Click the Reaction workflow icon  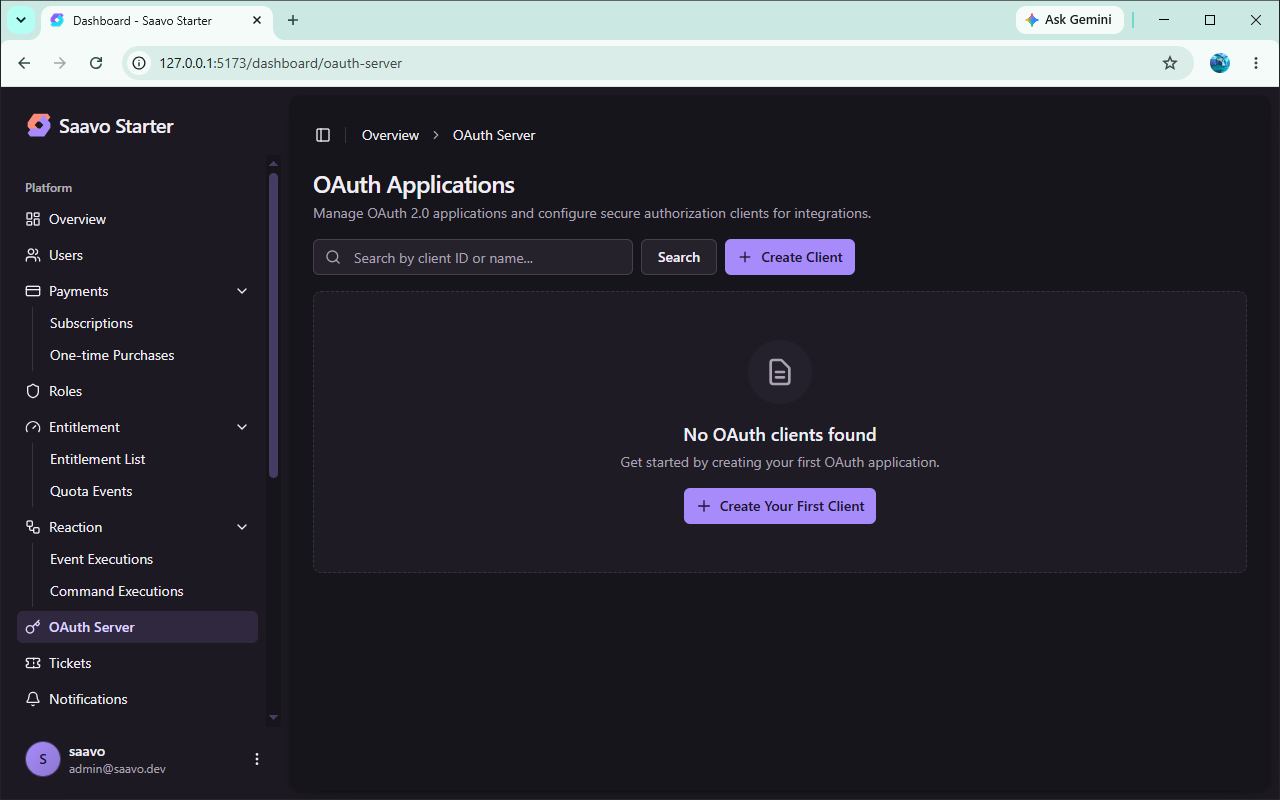33,527
